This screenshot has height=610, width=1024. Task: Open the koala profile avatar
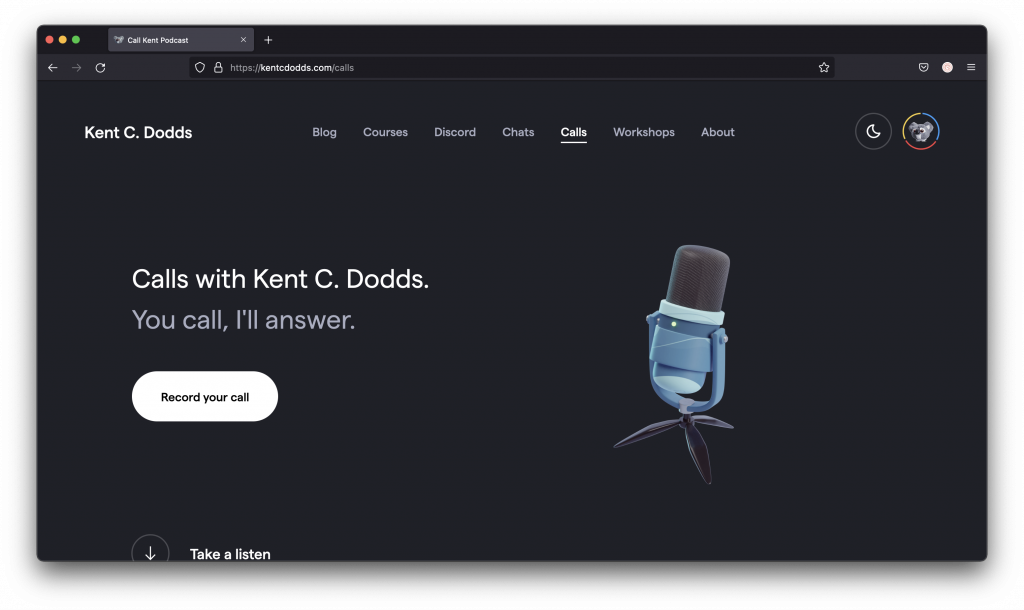[x=920, y=132]
